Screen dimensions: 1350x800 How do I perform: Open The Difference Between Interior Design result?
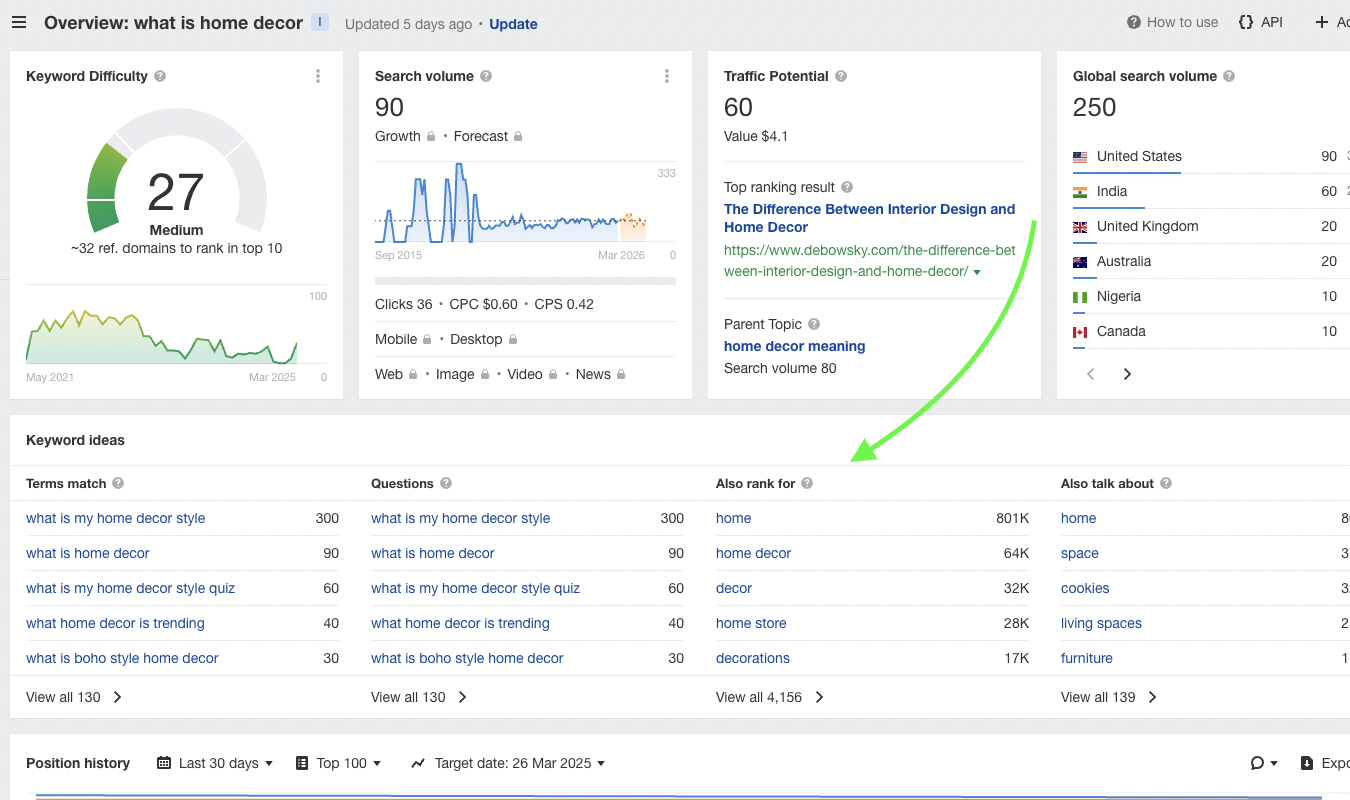click(x=869, y=218)
